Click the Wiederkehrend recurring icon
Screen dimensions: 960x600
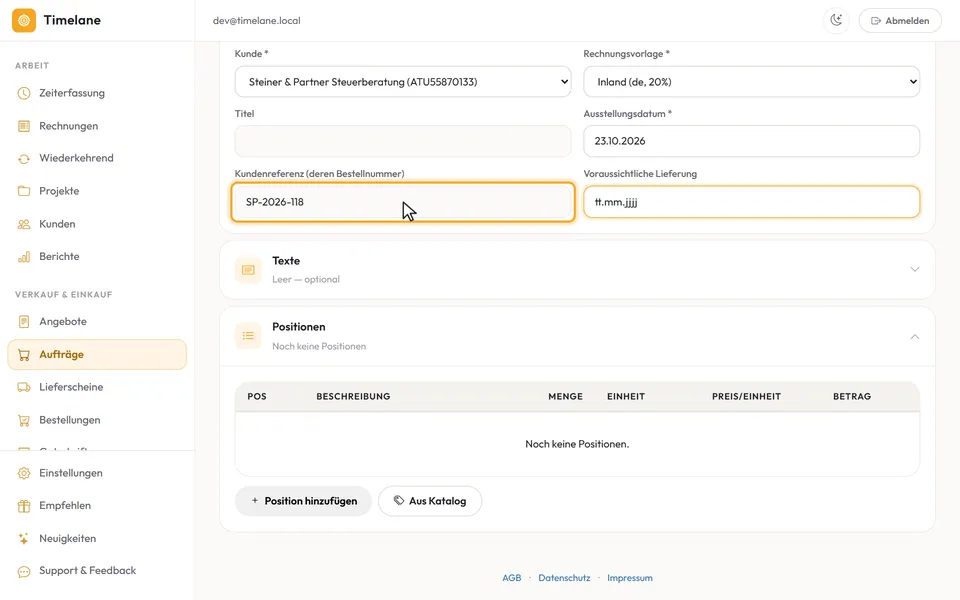(24, 159)
